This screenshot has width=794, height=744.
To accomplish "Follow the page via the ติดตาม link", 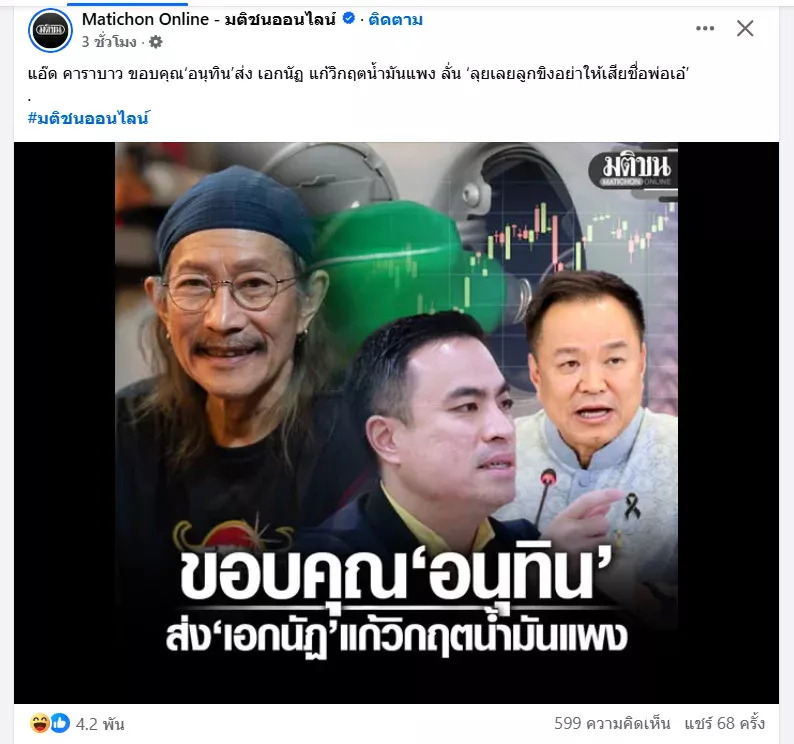I will (x=395, y=20).
